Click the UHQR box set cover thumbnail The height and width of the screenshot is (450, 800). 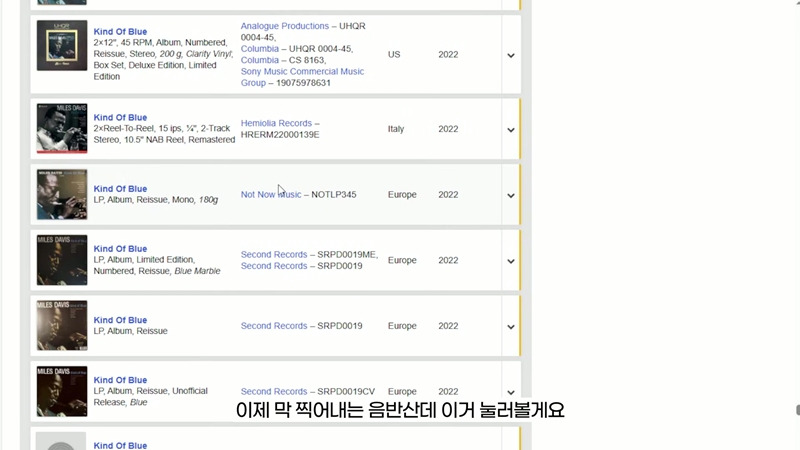pos(62,45)
